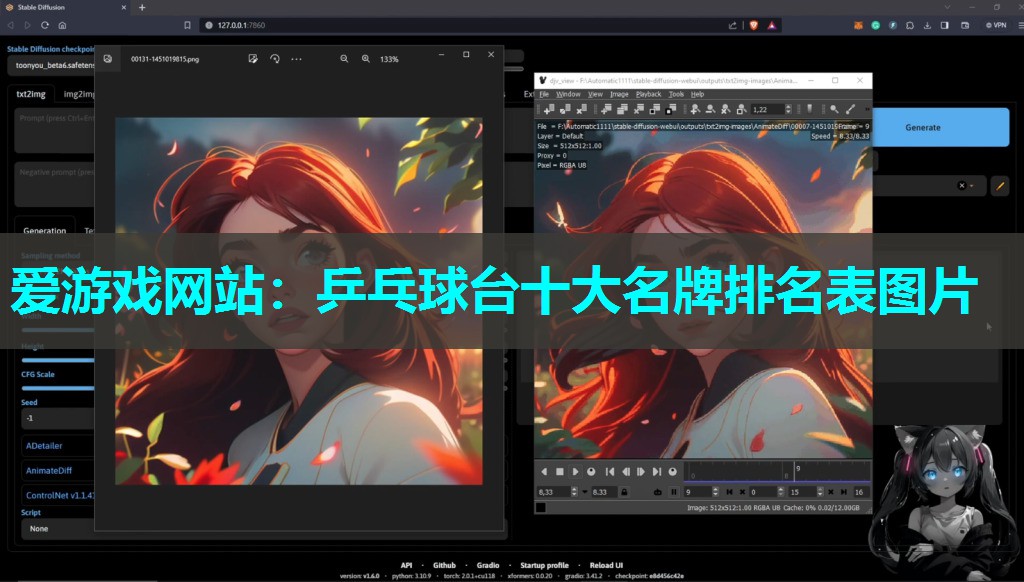Open the Image menu in djv_view
Viewport: 1024px width, 582px height.
(618, 94)
